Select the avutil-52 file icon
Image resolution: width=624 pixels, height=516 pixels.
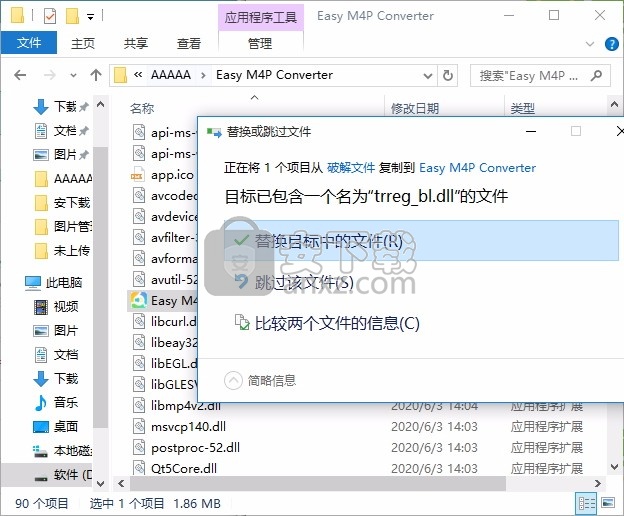[x=138, y=279]
